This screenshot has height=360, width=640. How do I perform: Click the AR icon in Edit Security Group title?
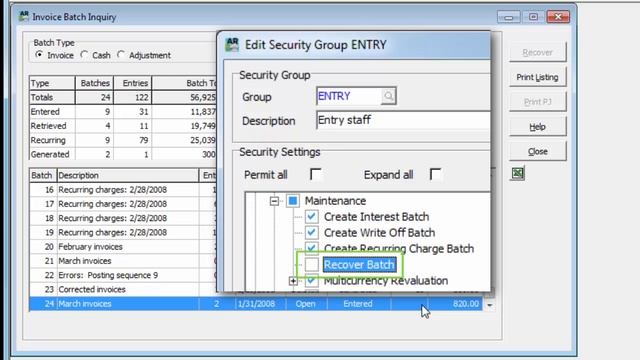[x=232, y=44]
